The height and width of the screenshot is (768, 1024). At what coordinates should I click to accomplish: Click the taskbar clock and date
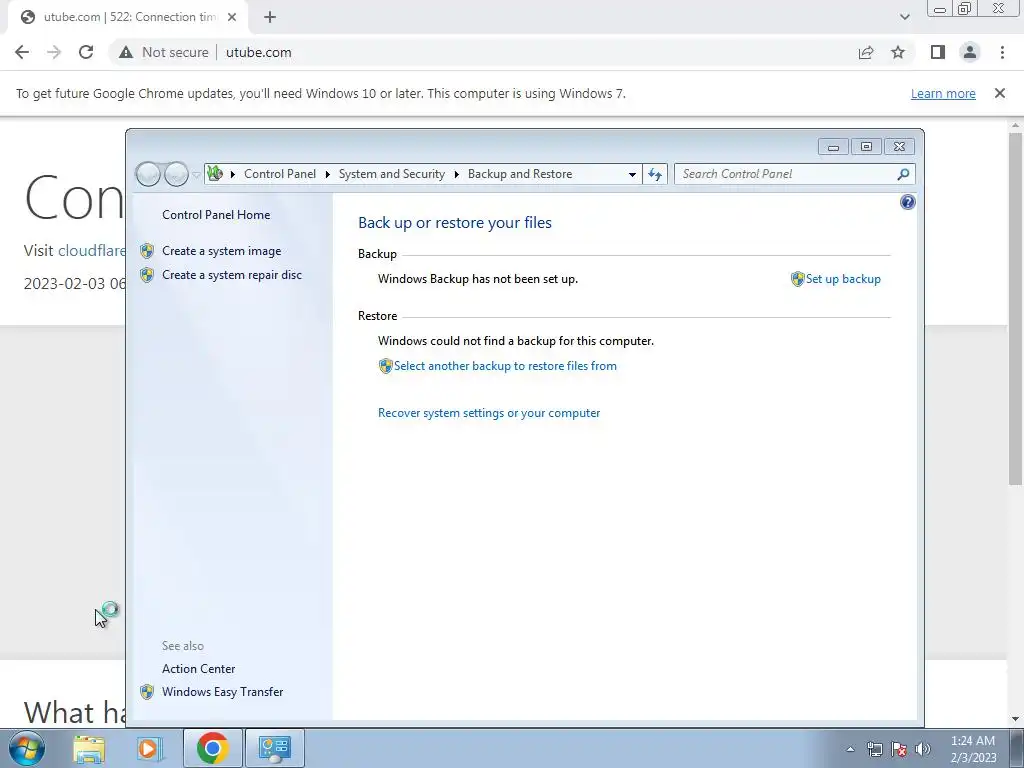coord(973,749)
